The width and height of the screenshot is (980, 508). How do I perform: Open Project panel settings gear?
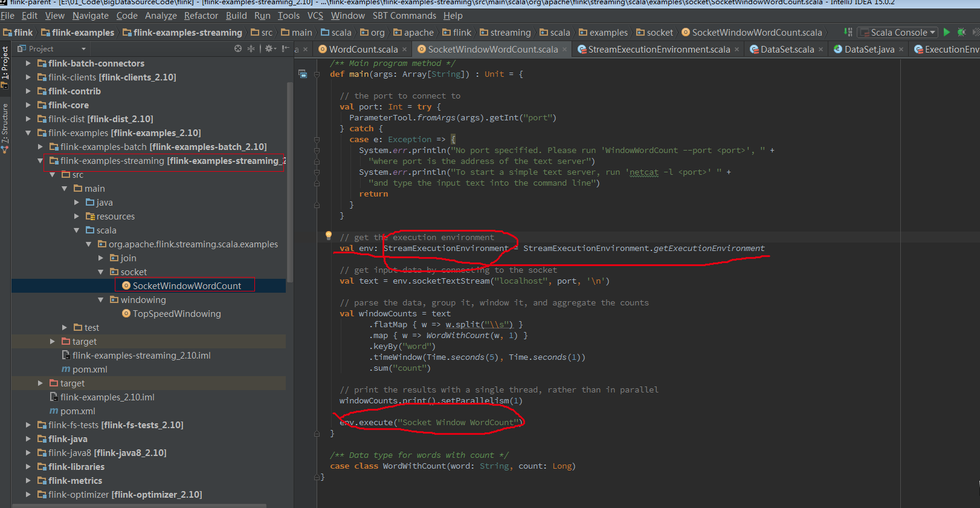(269, 48)
